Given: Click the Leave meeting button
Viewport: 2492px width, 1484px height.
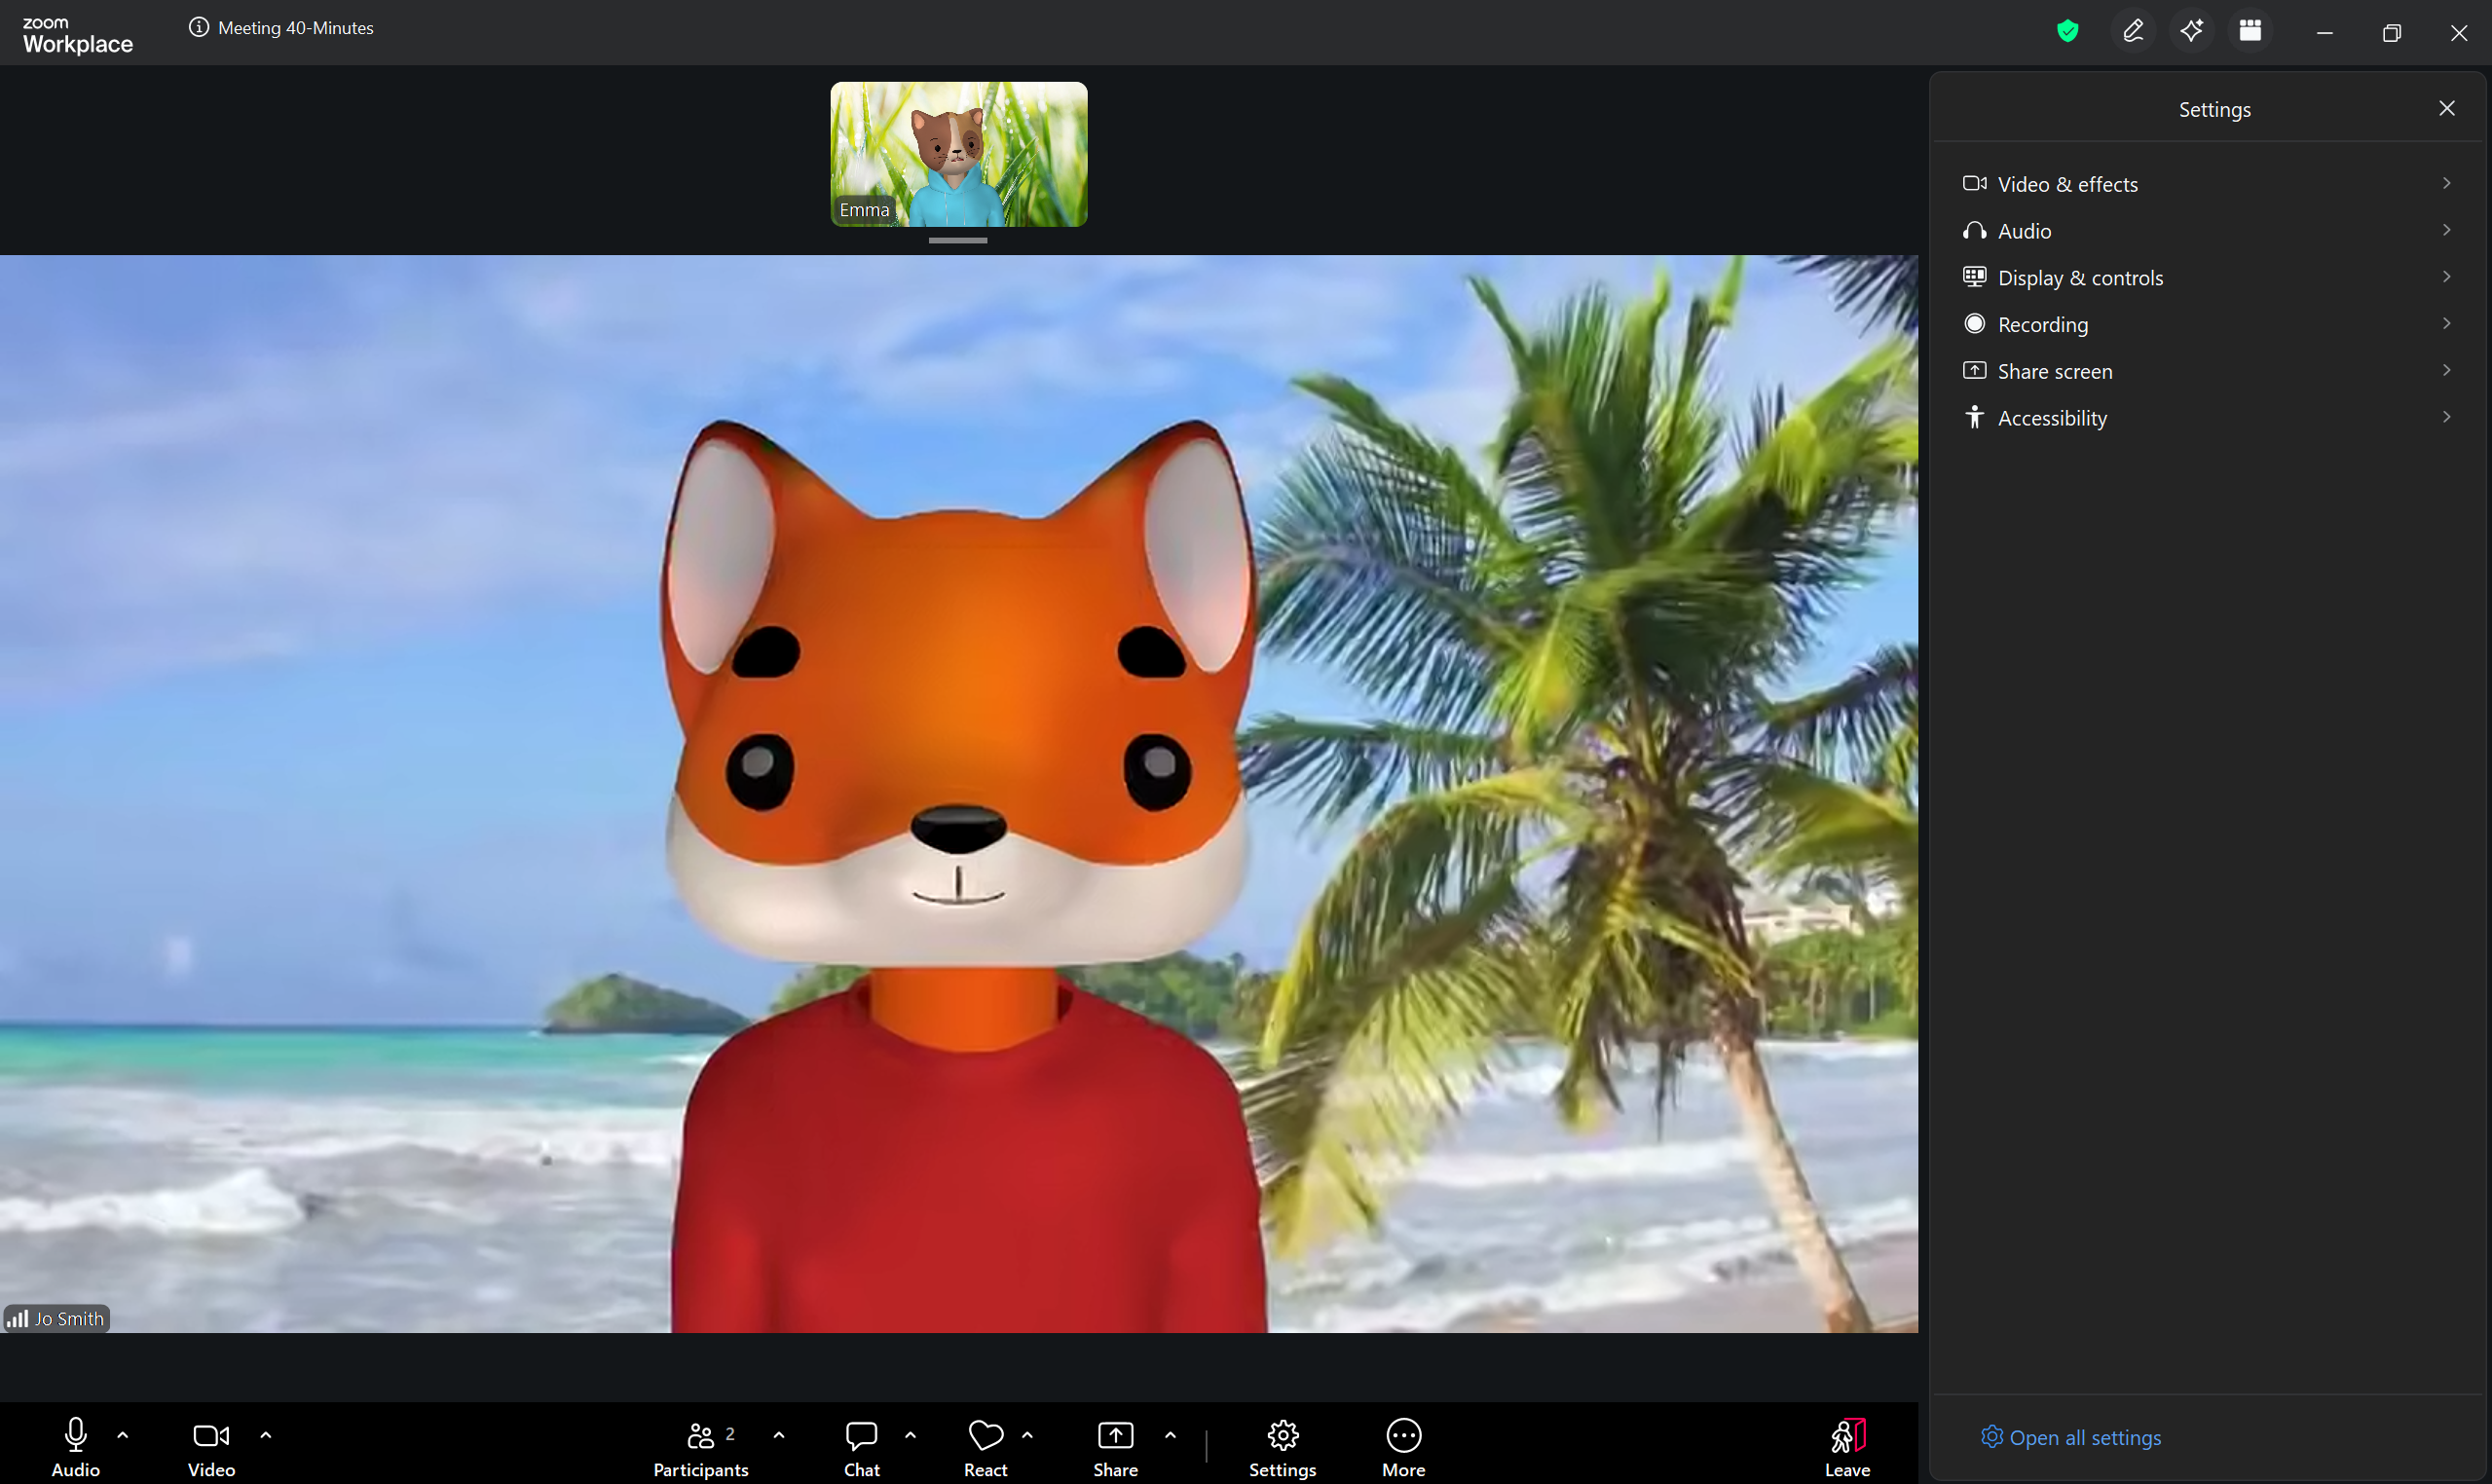Looking at the screenshot, I should (x=1847, y=1446).
